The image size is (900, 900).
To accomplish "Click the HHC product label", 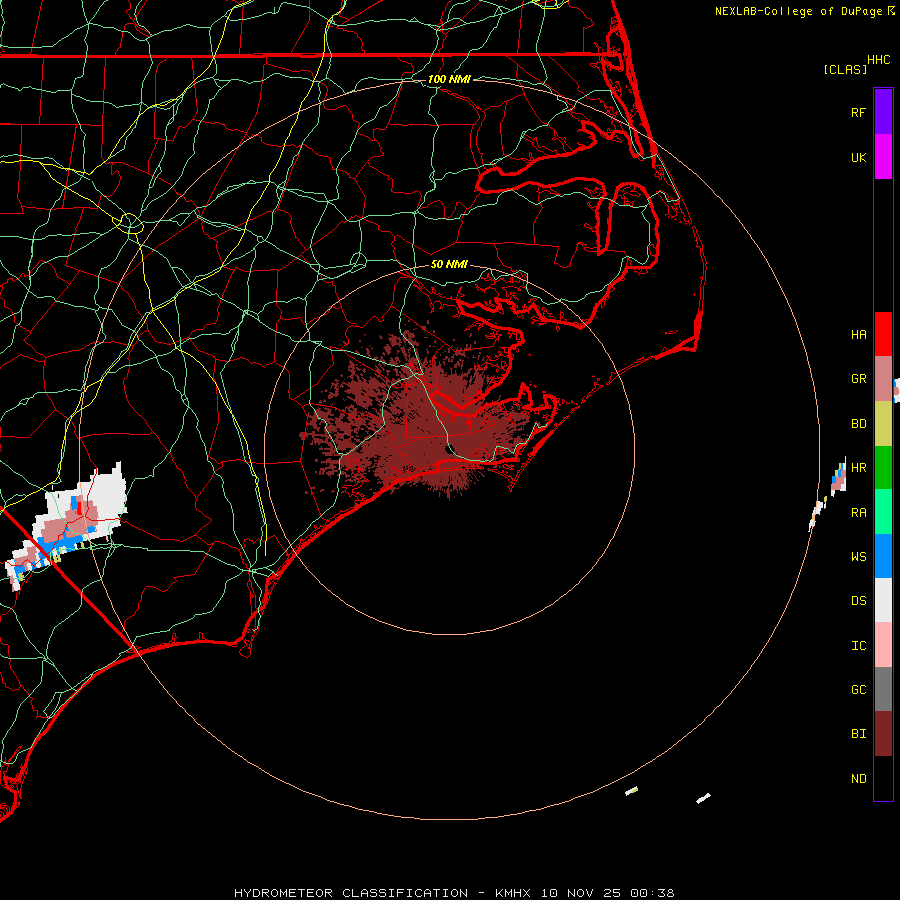I will [879, 60].
